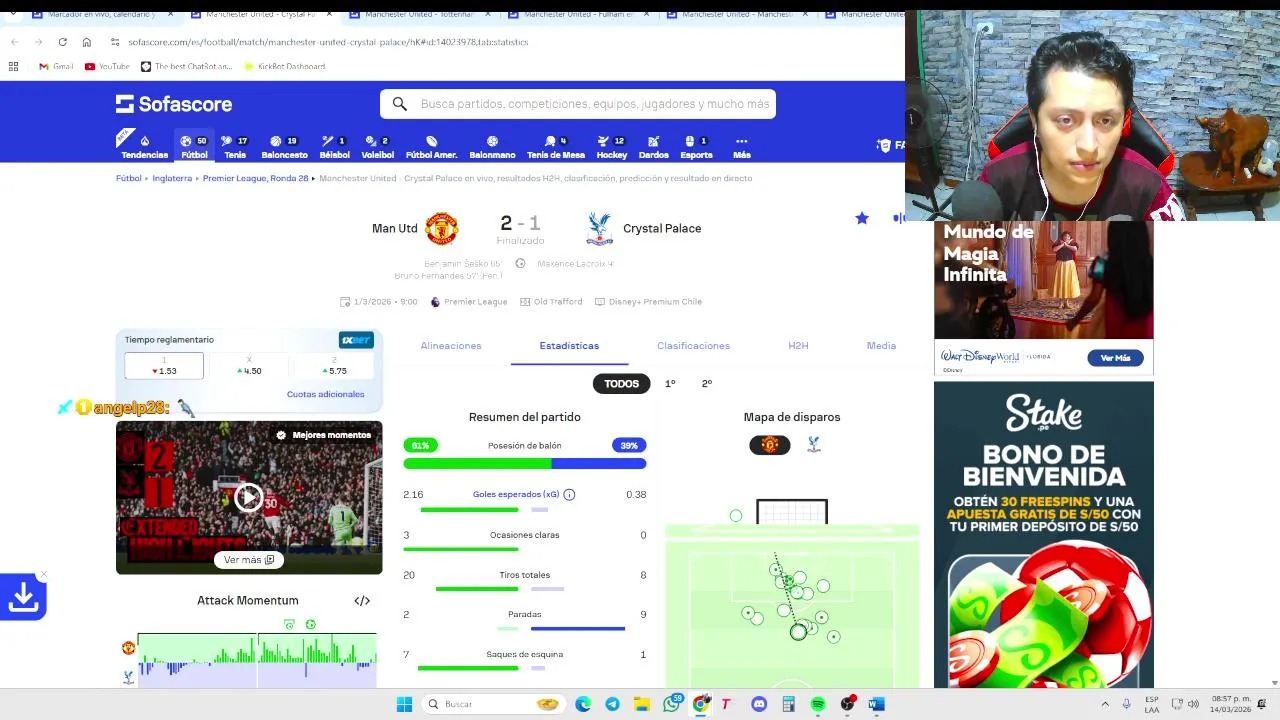Click the Inglaterra breadcrumb link

[x=172, y=178]
